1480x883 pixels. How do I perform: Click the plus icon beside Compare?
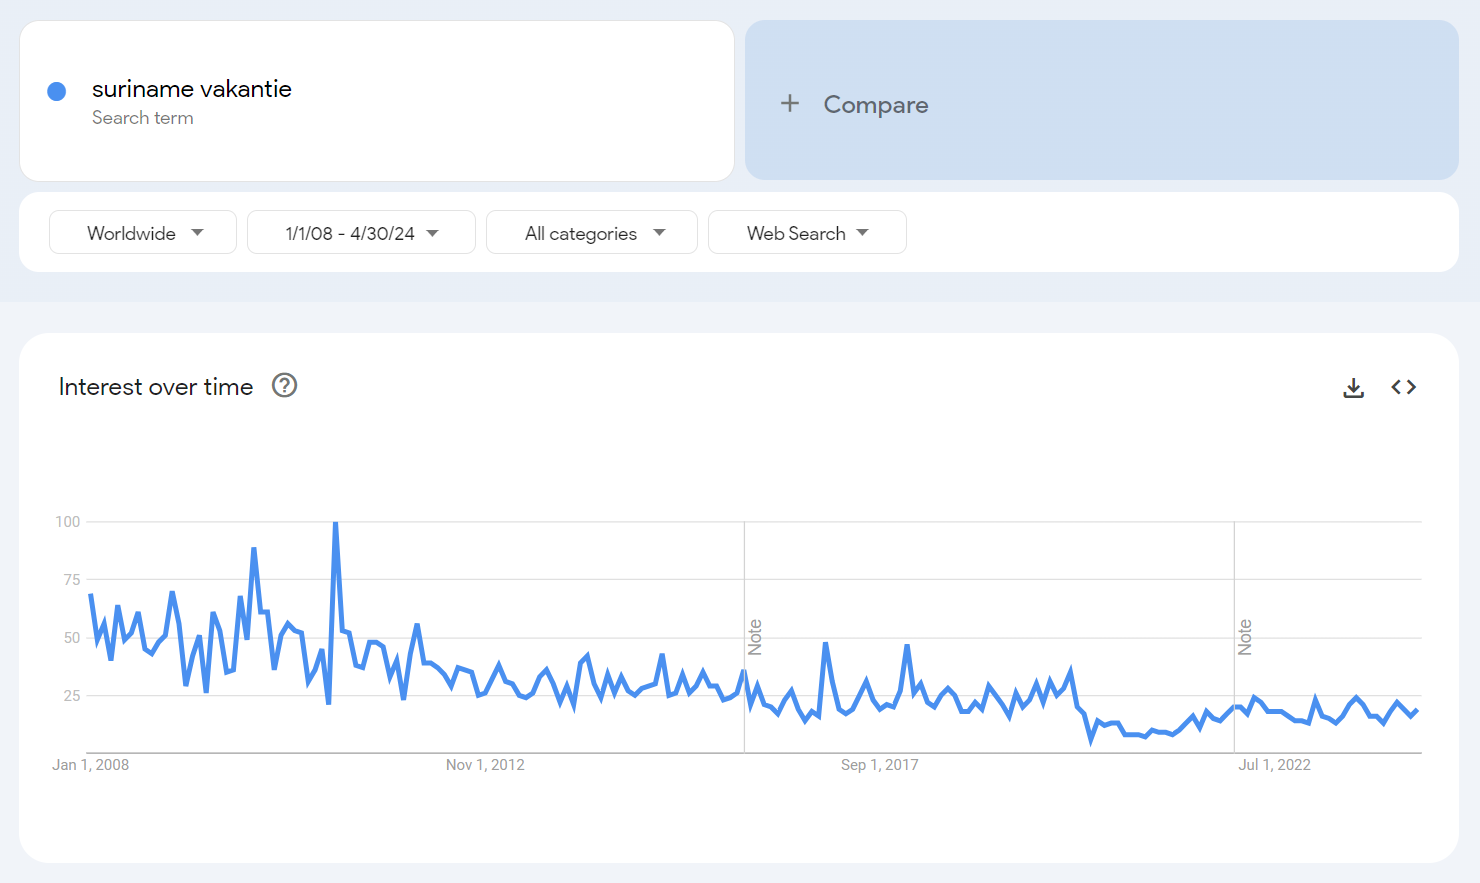[x=790, y=103]
